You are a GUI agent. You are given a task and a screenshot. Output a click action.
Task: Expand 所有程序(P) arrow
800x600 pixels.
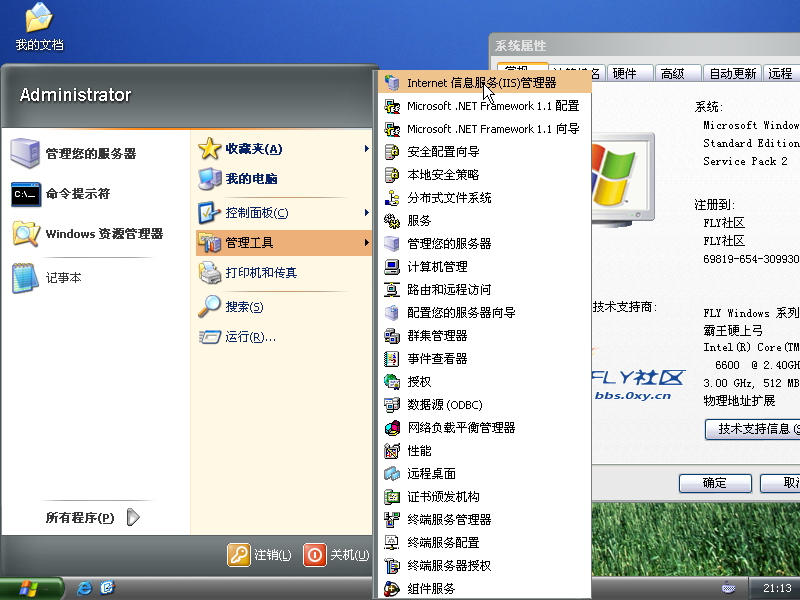tap(133, 517)
